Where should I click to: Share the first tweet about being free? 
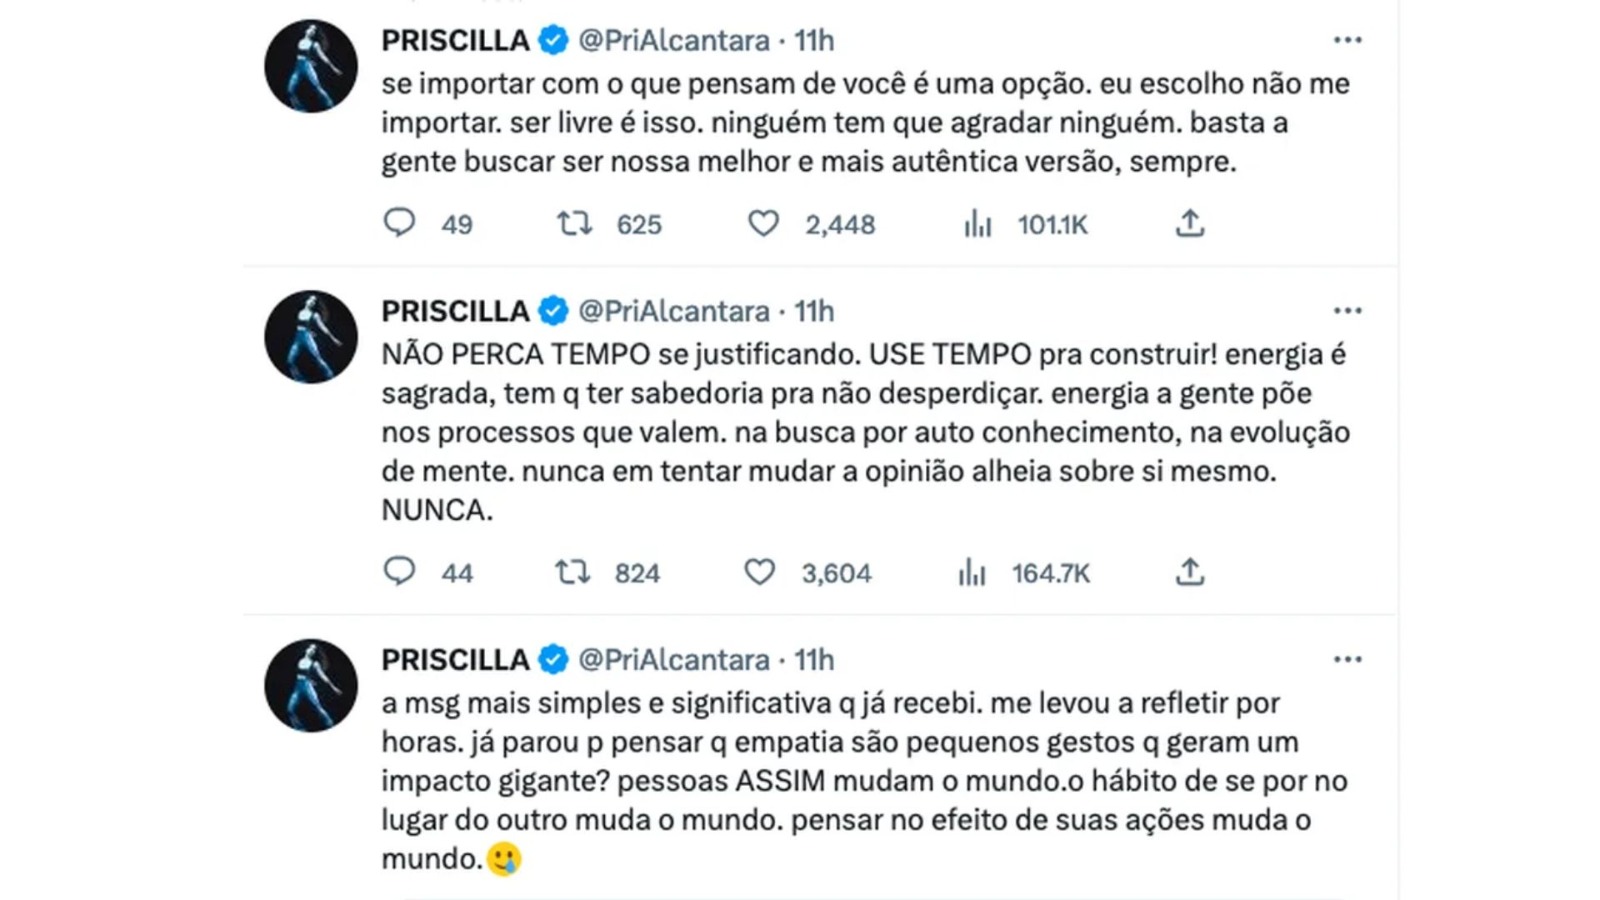click(1189, 223)
